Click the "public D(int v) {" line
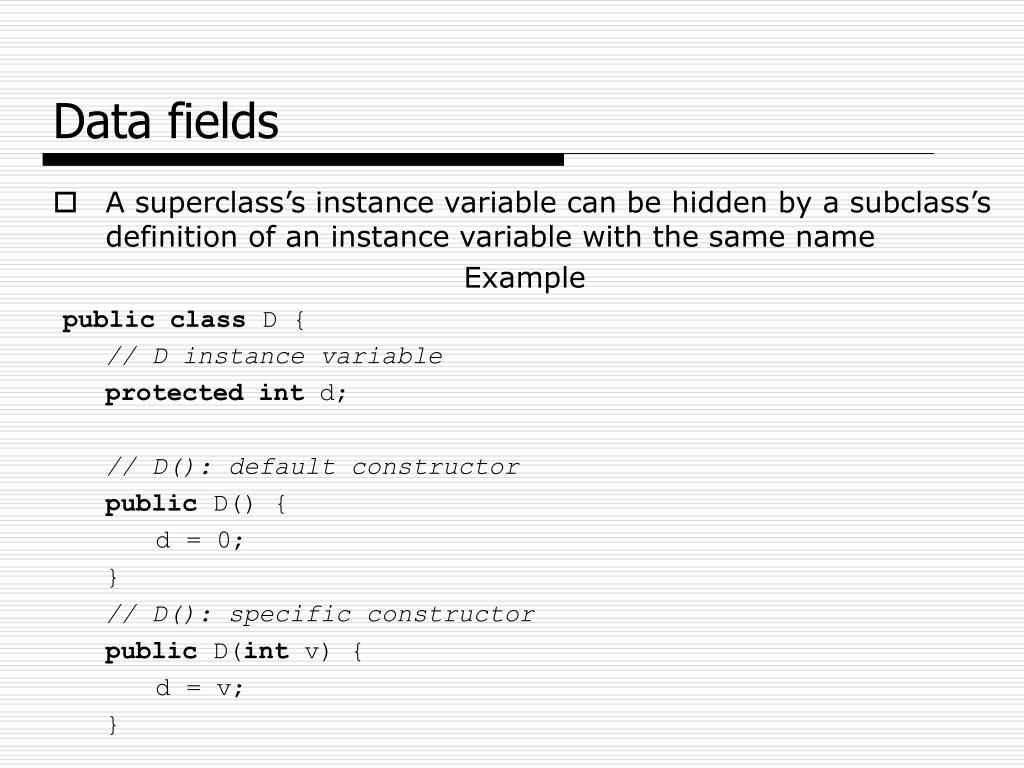Viewport: 1024px width, 768px height. tap(233, 651)
